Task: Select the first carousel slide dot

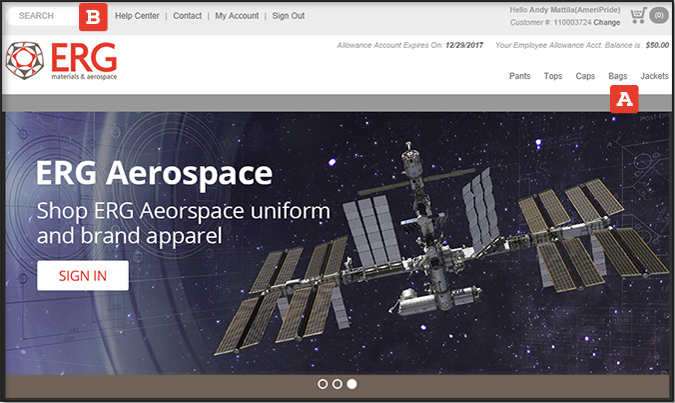Action: [x=323, y=383]
